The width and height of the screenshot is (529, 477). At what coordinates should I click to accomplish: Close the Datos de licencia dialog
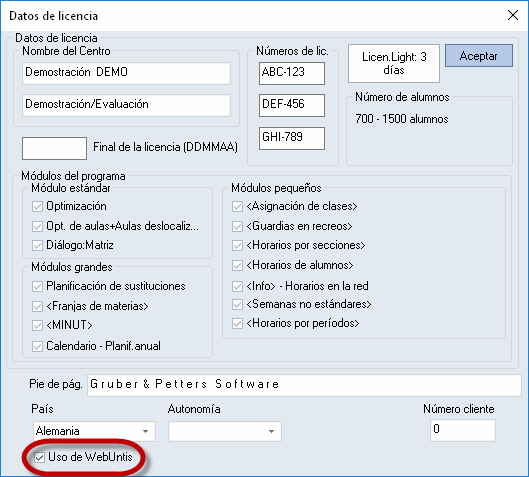coord(513,15)
